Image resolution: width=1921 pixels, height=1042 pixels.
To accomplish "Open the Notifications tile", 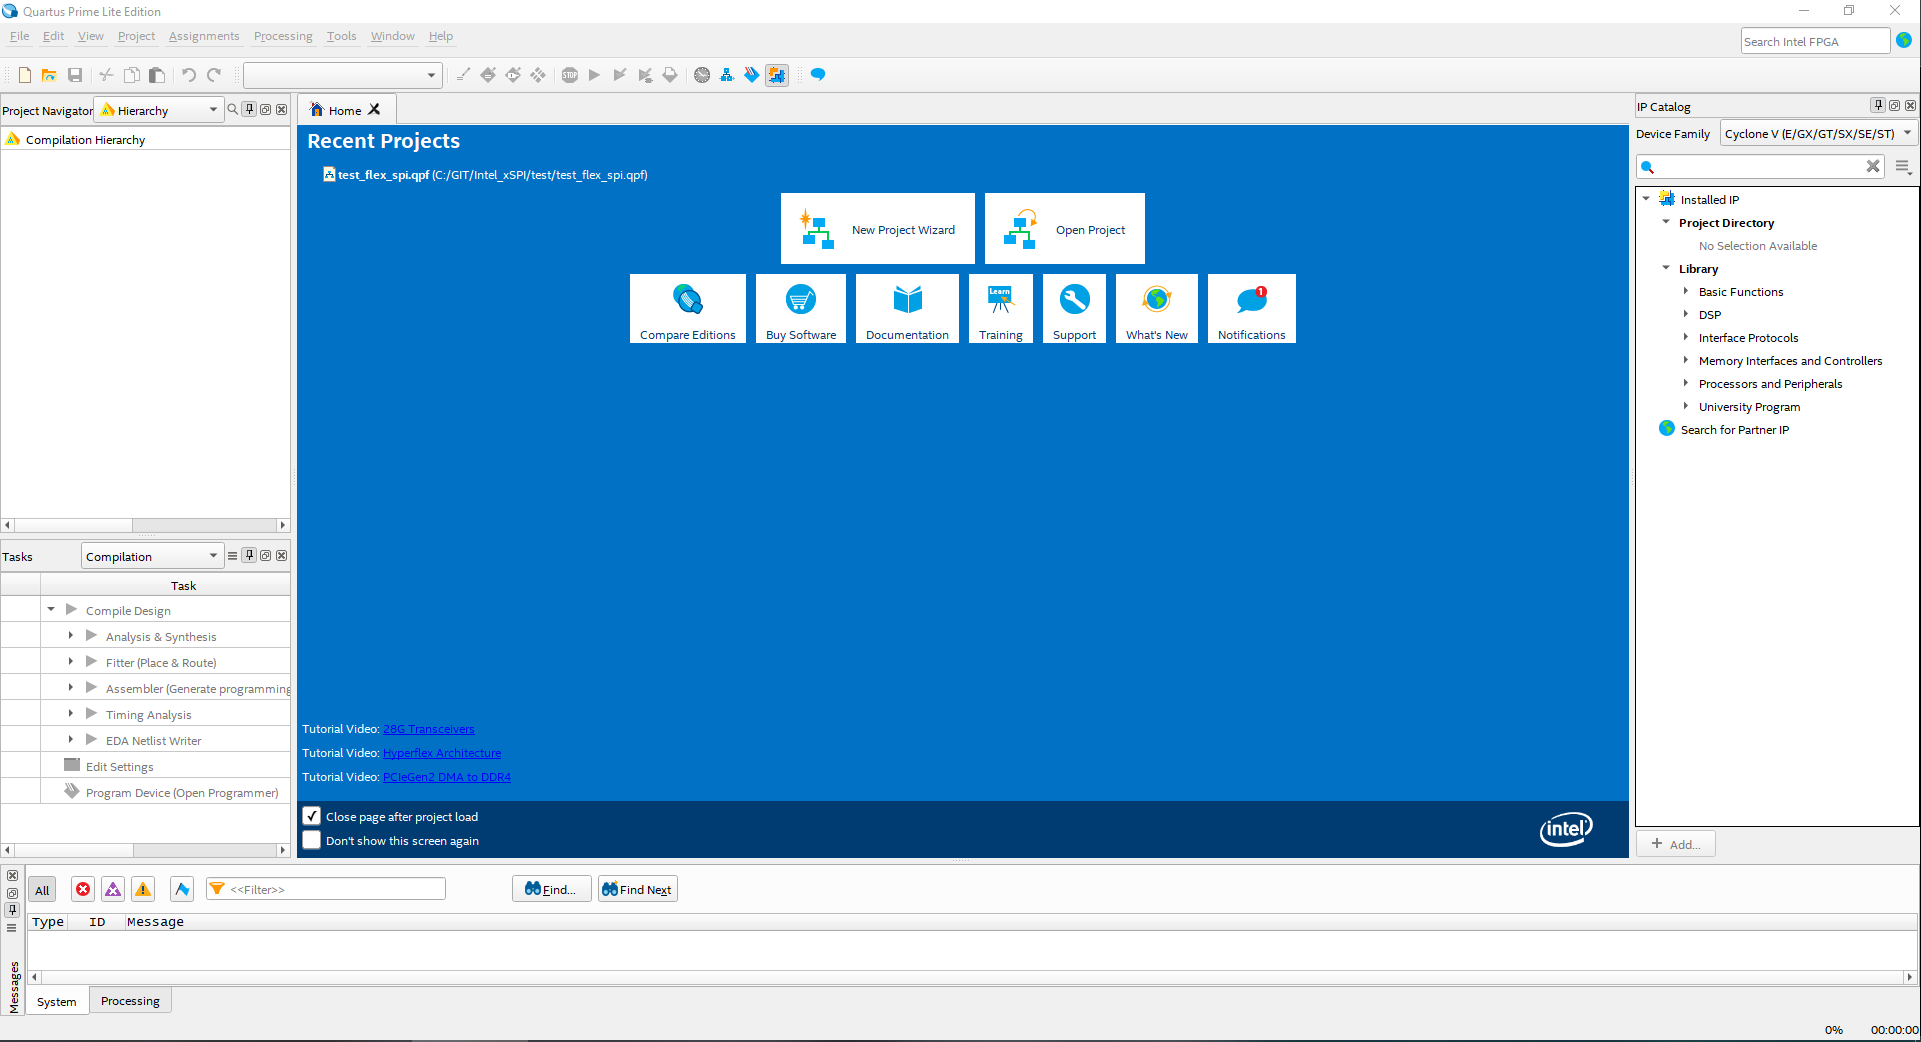I will (1252, 309).
